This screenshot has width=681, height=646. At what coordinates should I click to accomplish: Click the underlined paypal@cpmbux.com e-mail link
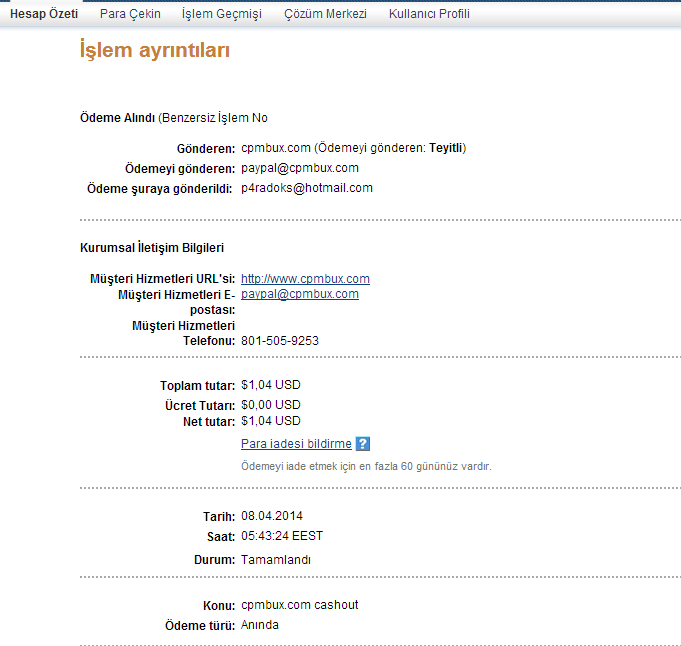(x=300, y=294)
